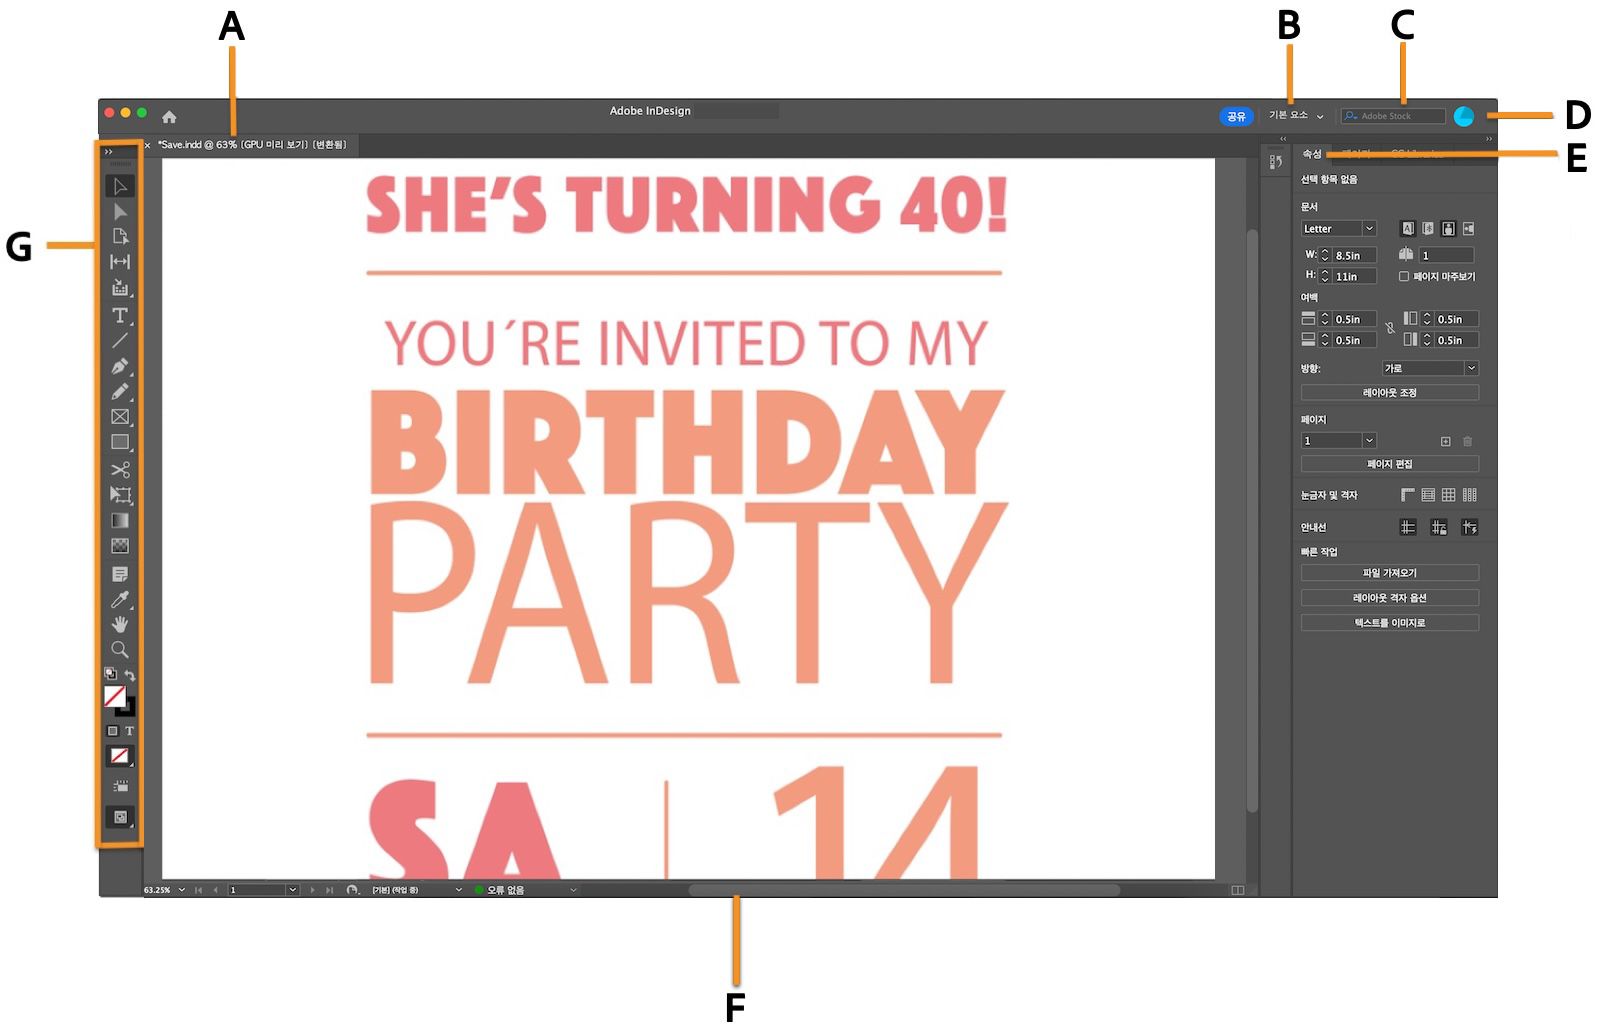Swap fill and stroke arrows icon

pos(130,675)
